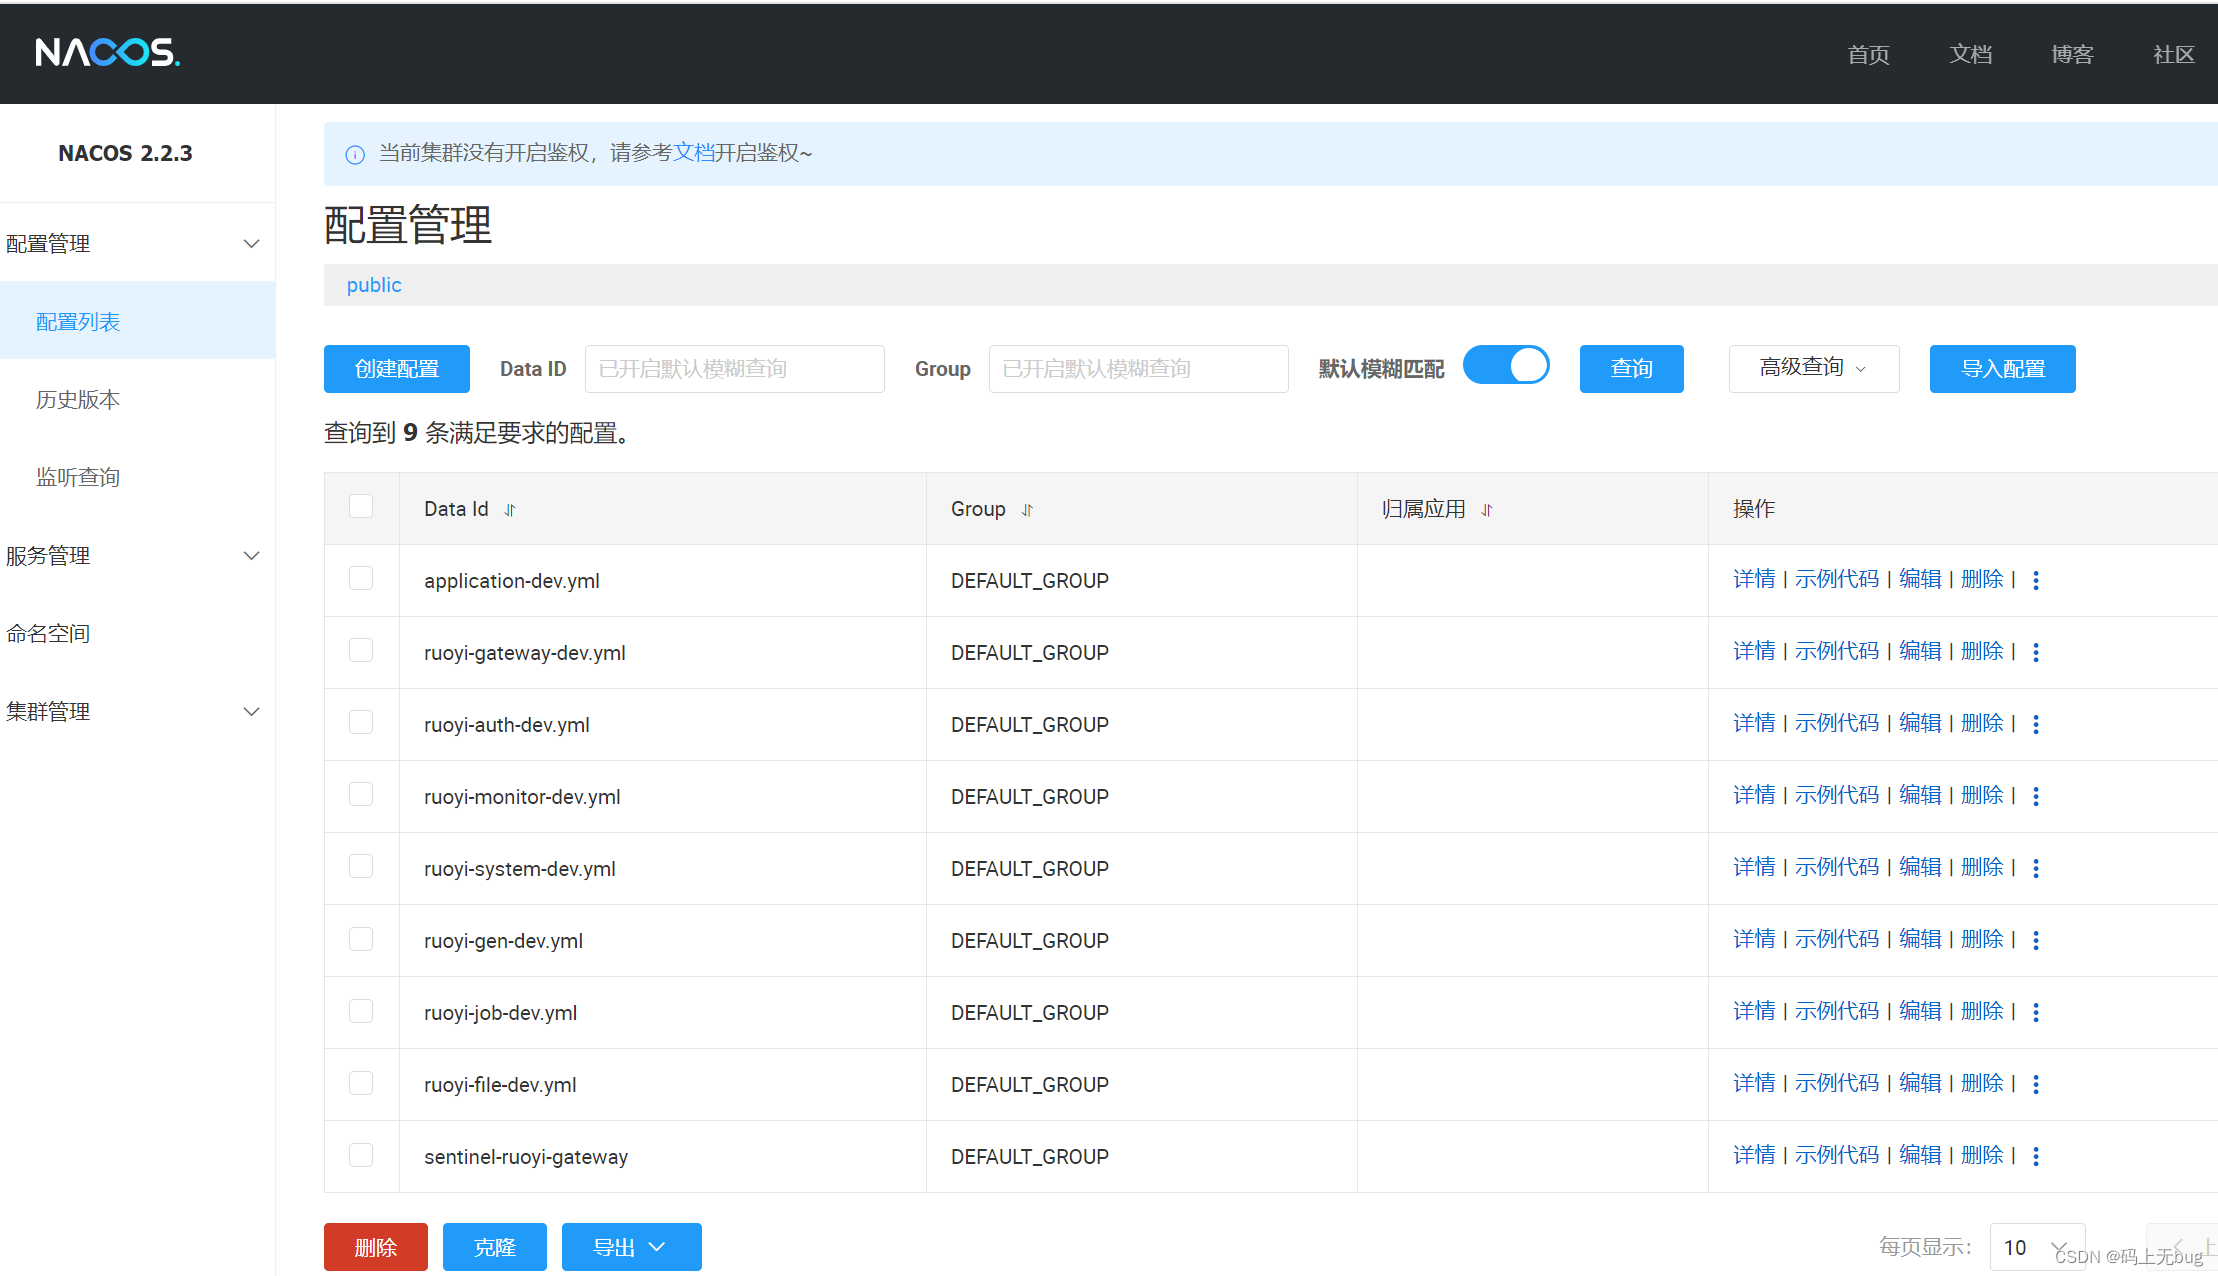Click the red 删除 button below the table

pyautogui.click(x=376, y=1247)
